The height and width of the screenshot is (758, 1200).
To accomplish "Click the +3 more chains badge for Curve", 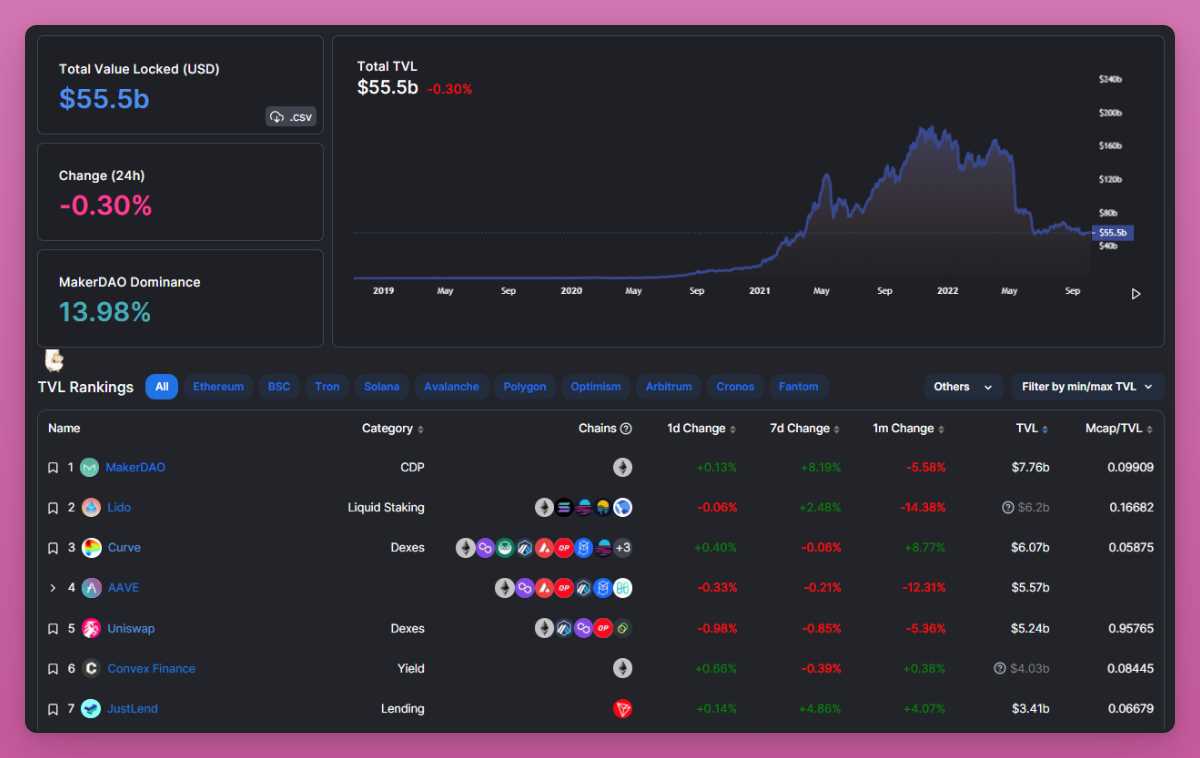I will click(x=622, y=548).
